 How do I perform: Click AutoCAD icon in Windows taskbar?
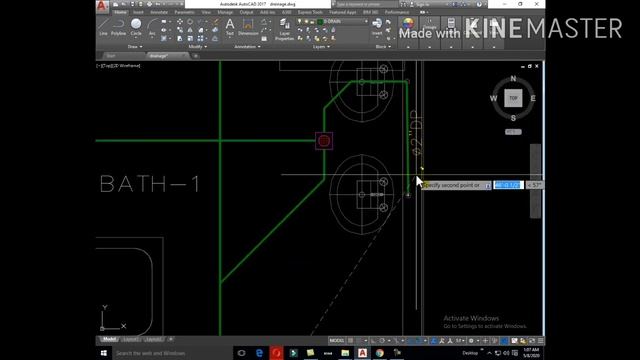pos(362,353)
